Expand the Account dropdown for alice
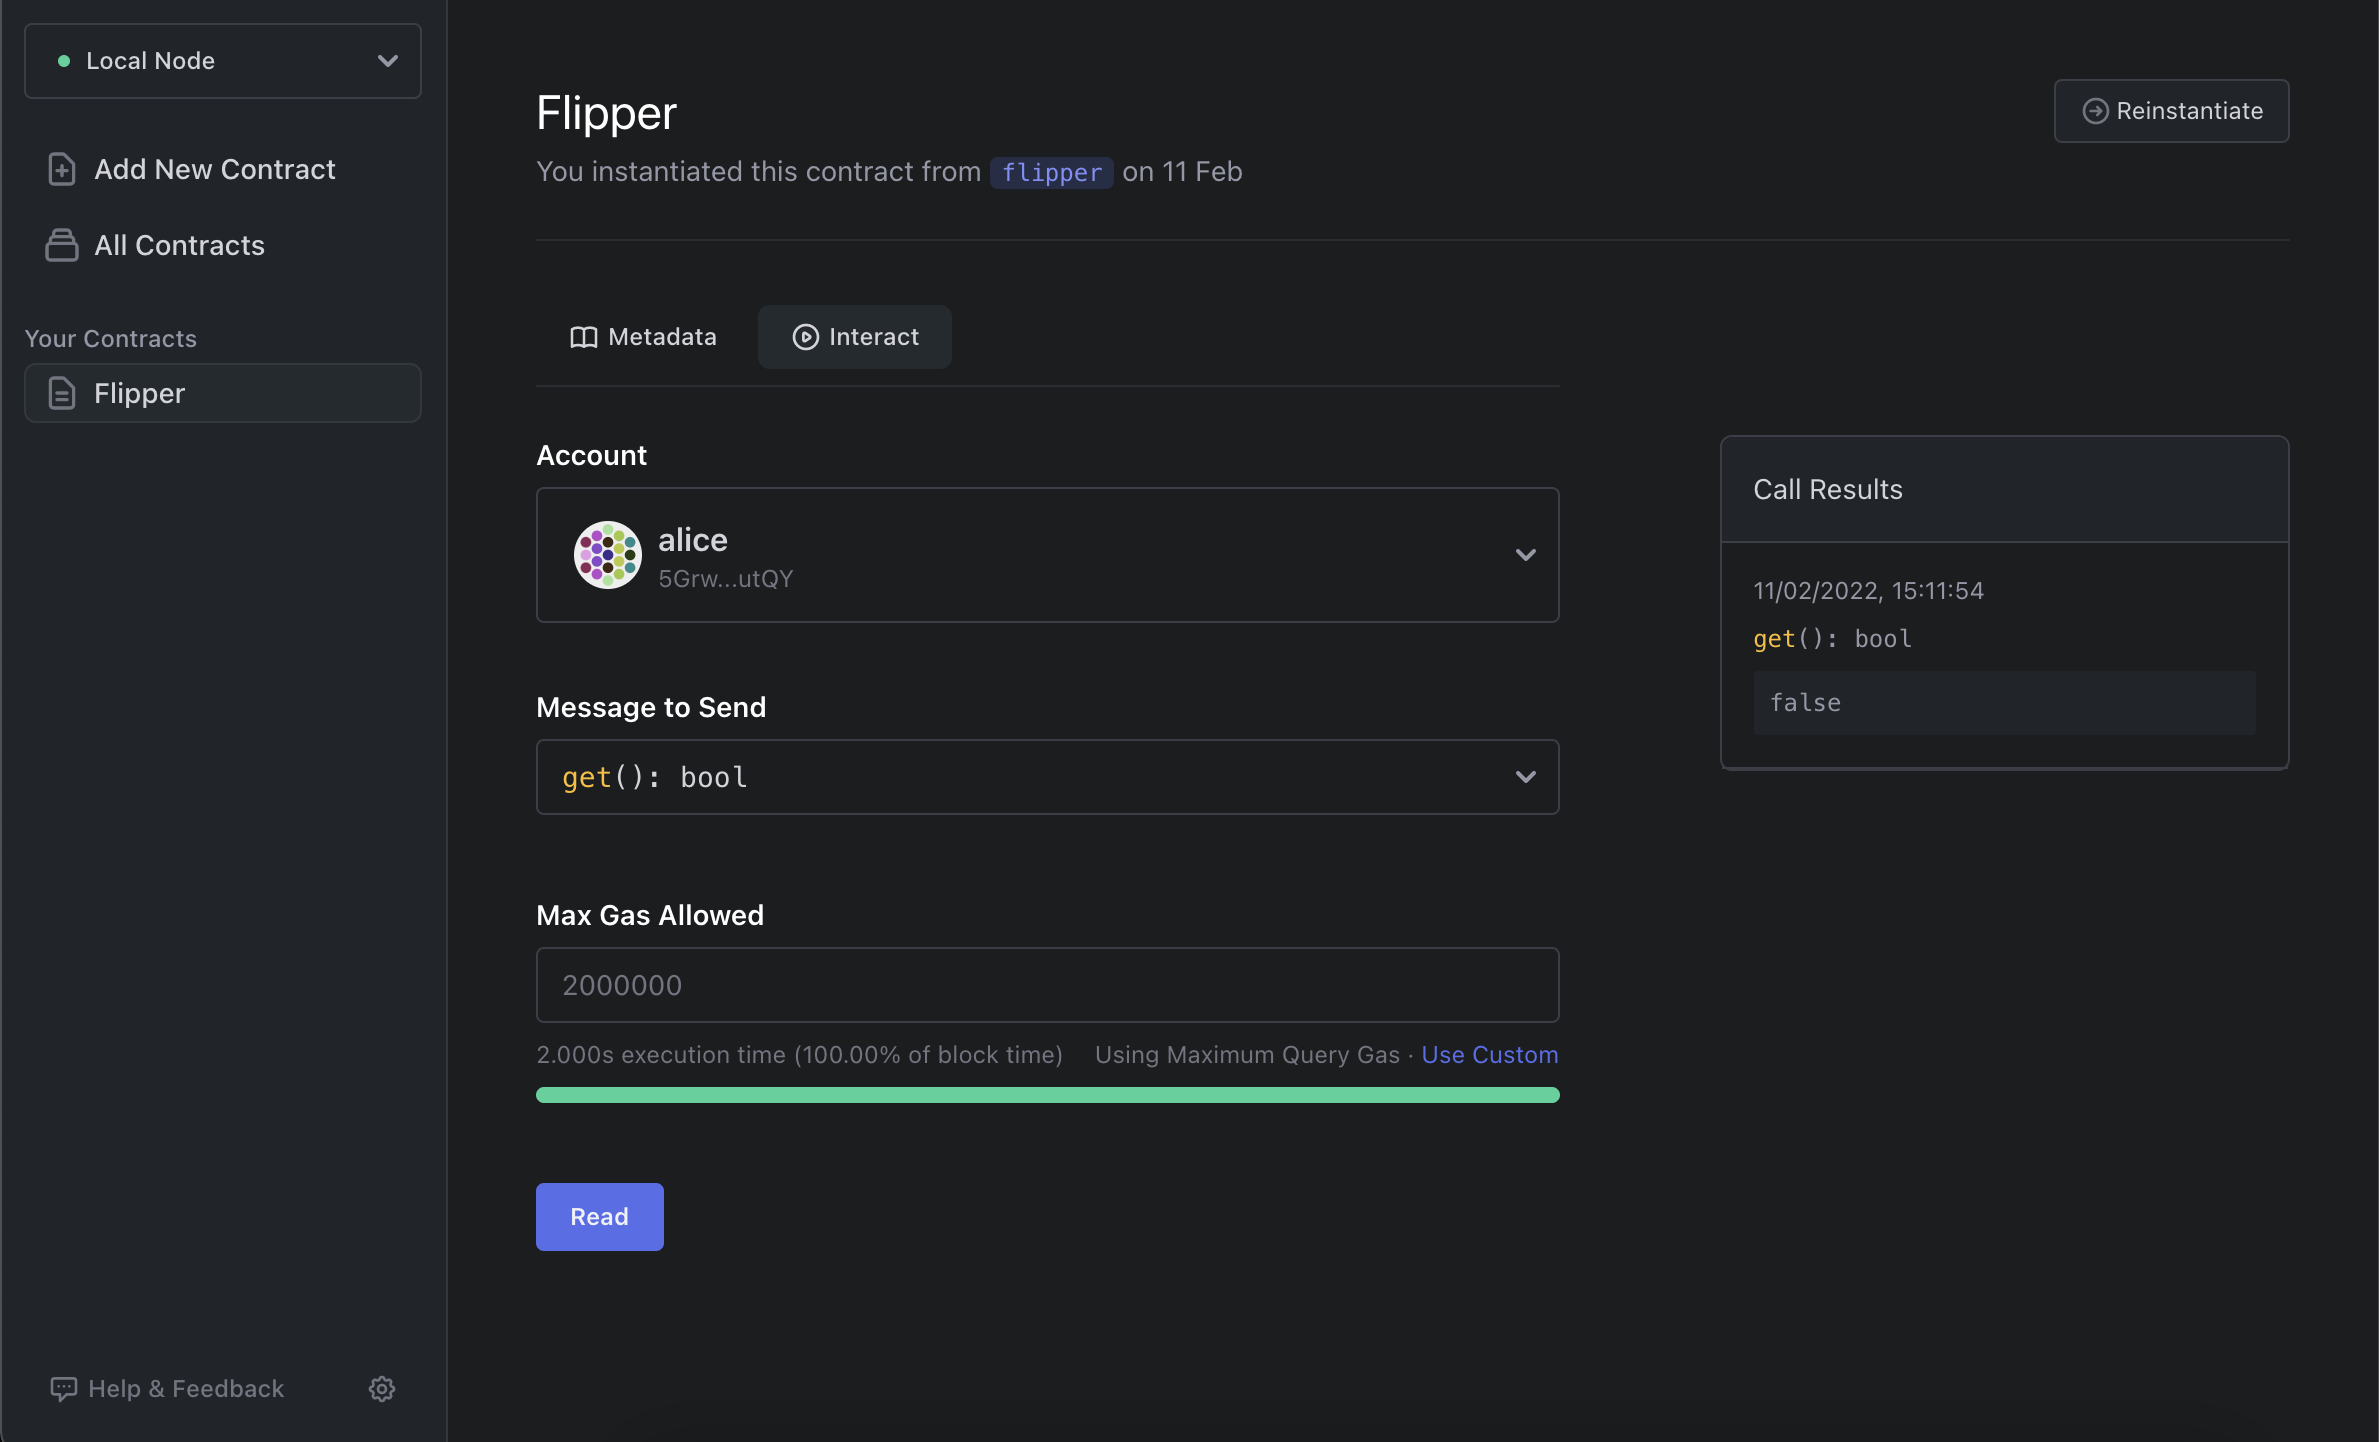 pyautogui.click(x=1524, y=555)
